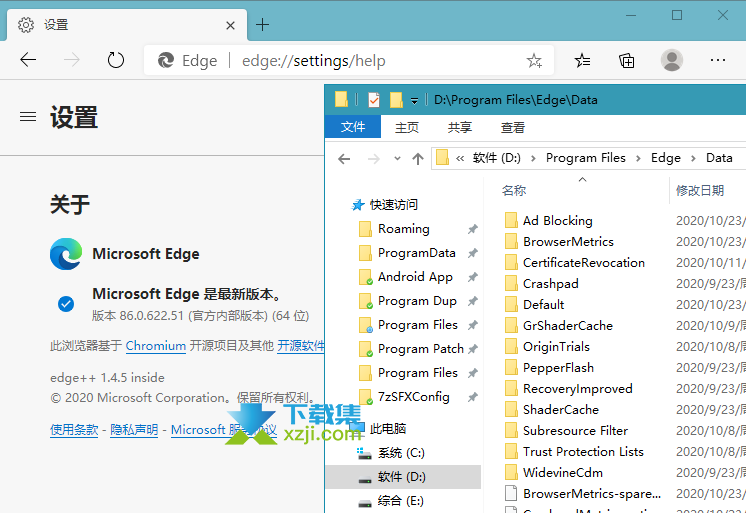Open the 使用条款 link

coord(74,430)
